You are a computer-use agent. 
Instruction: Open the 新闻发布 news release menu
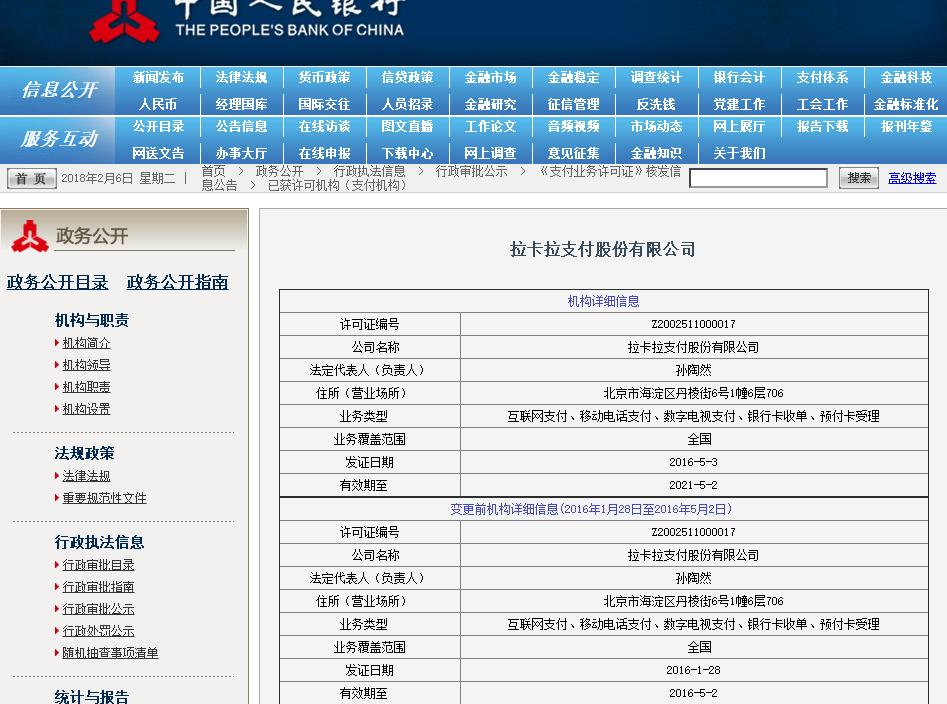tap(159, 75)
